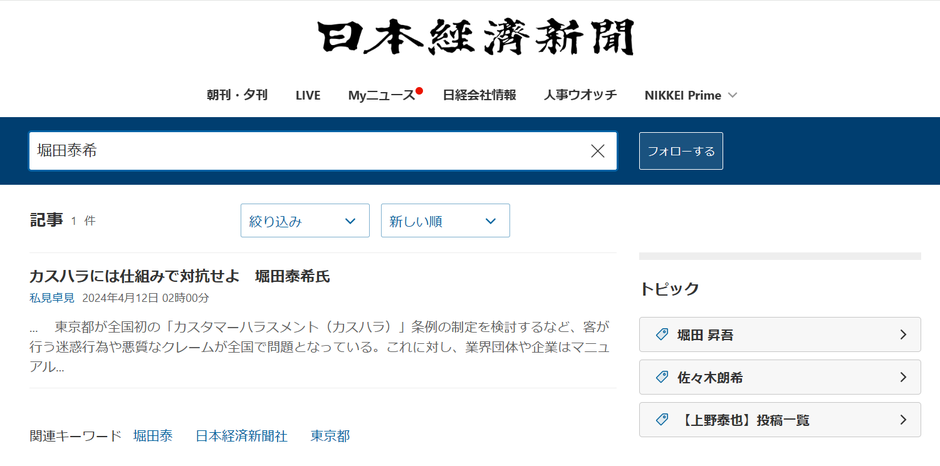Image resolution: width=940 pixels, height=466 pixels.
Task: Open 【上野泰也】投稿一覧 topic button
Action: point(780,420)
